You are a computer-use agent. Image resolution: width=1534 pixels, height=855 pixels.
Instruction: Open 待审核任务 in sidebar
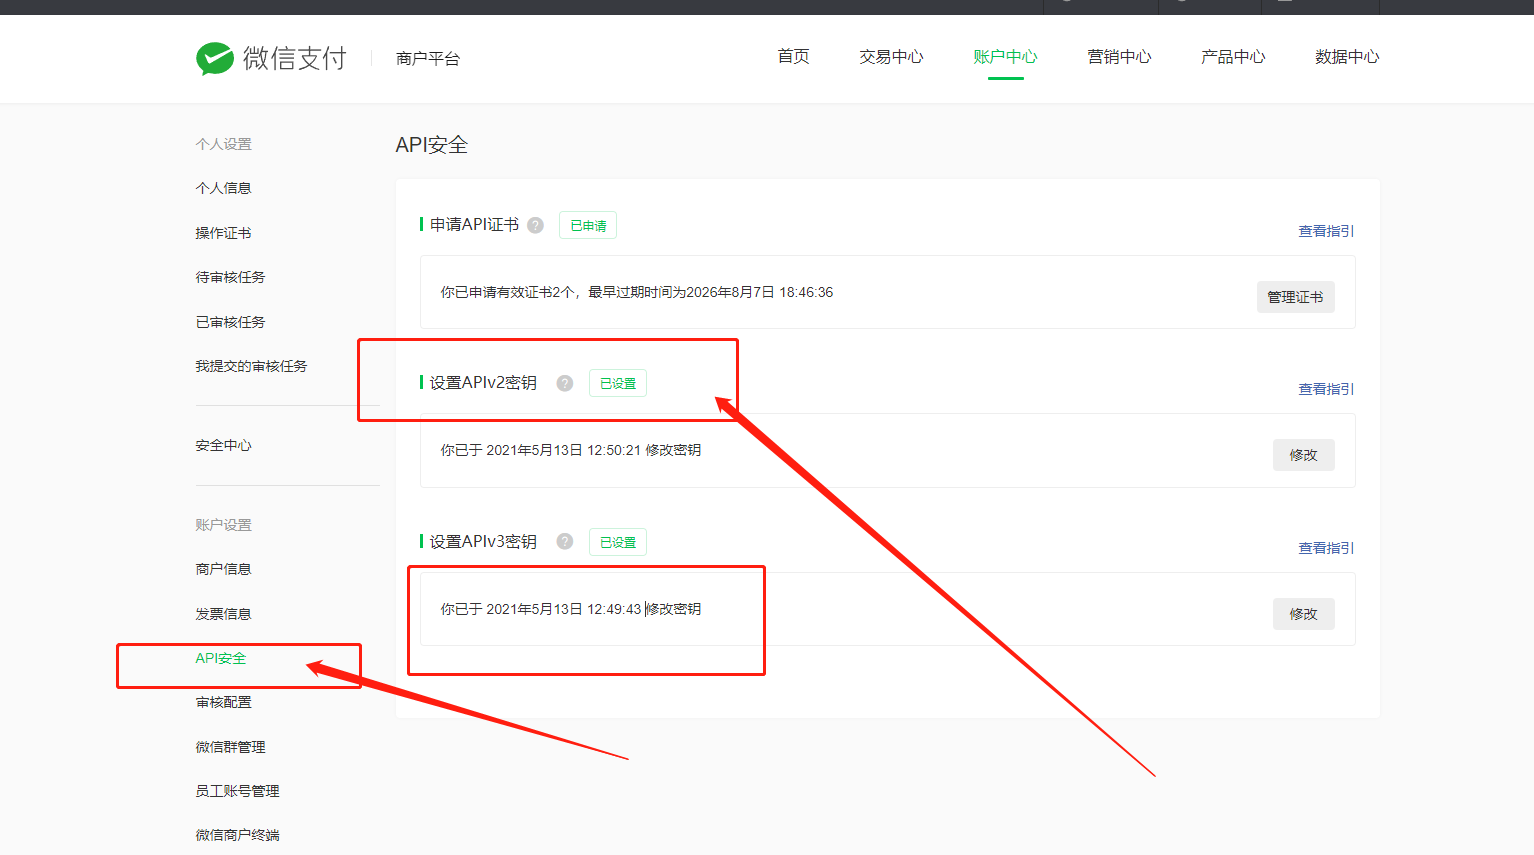tap(230, 277)
